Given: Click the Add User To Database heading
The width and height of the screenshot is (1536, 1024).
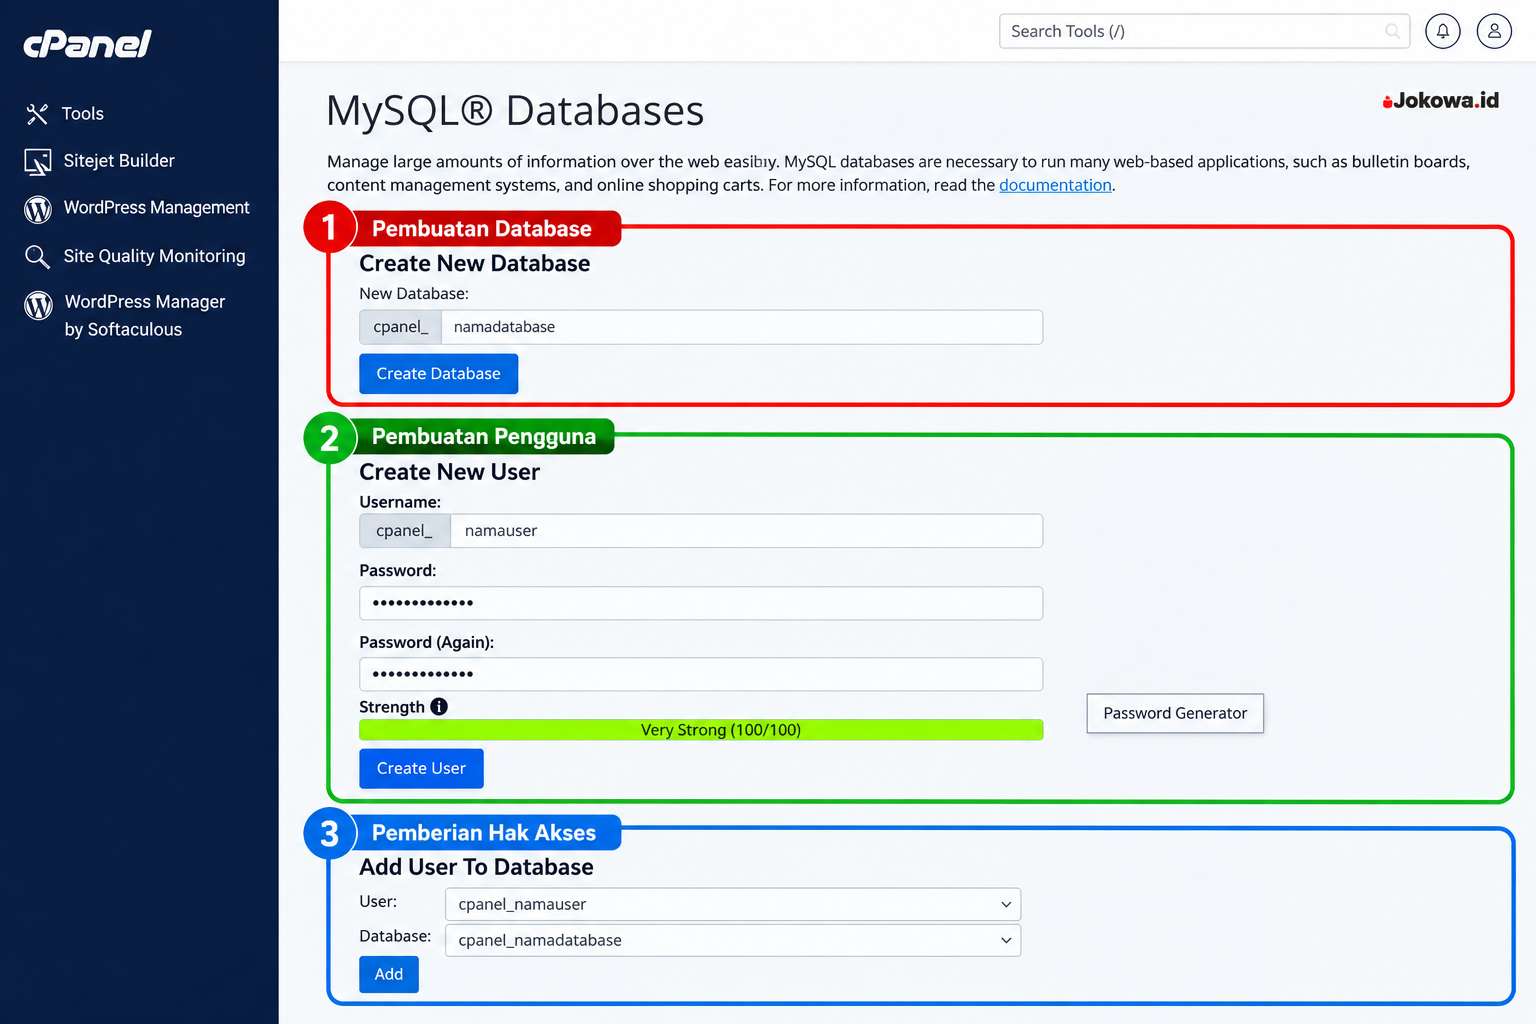Looking at the screenshot, I should coord(476,867).
